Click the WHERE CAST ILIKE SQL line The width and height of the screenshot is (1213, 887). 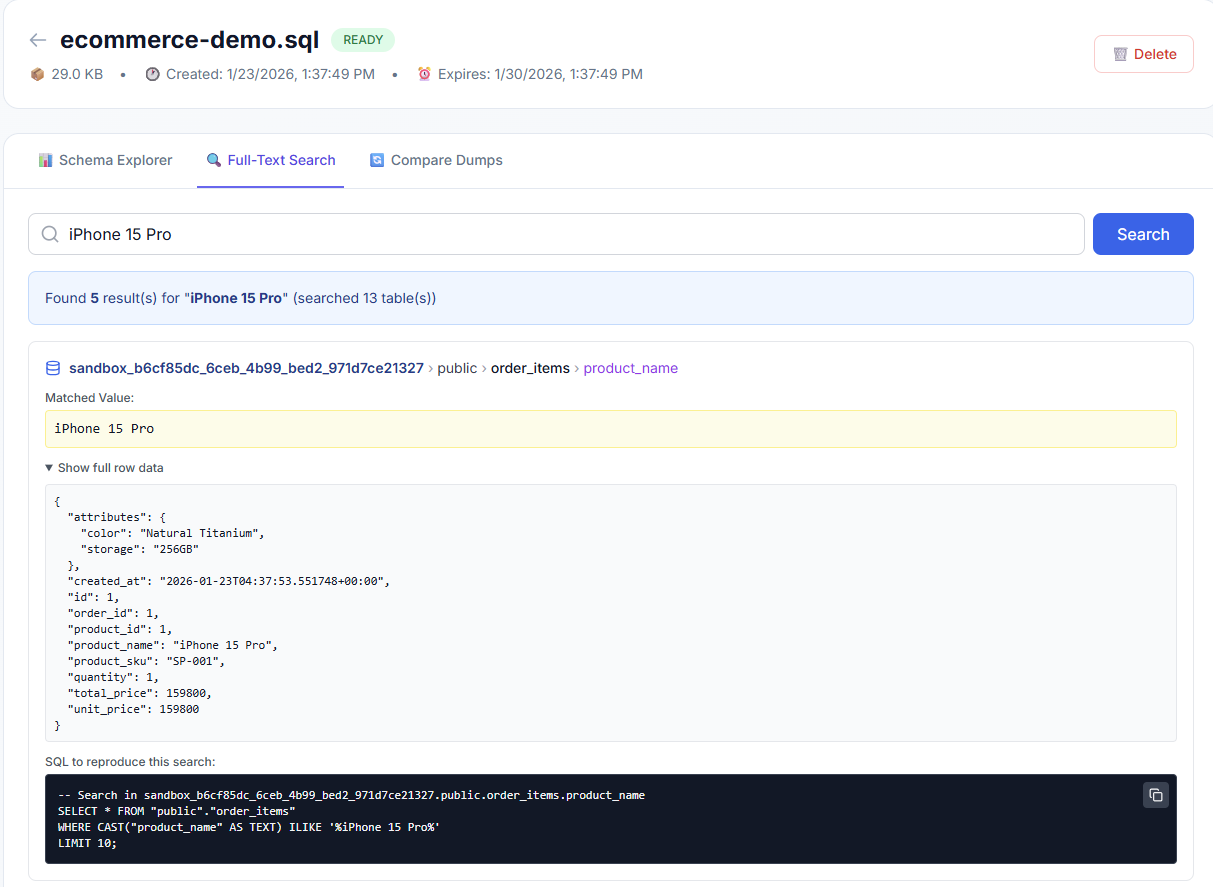(x=249, y=827)
